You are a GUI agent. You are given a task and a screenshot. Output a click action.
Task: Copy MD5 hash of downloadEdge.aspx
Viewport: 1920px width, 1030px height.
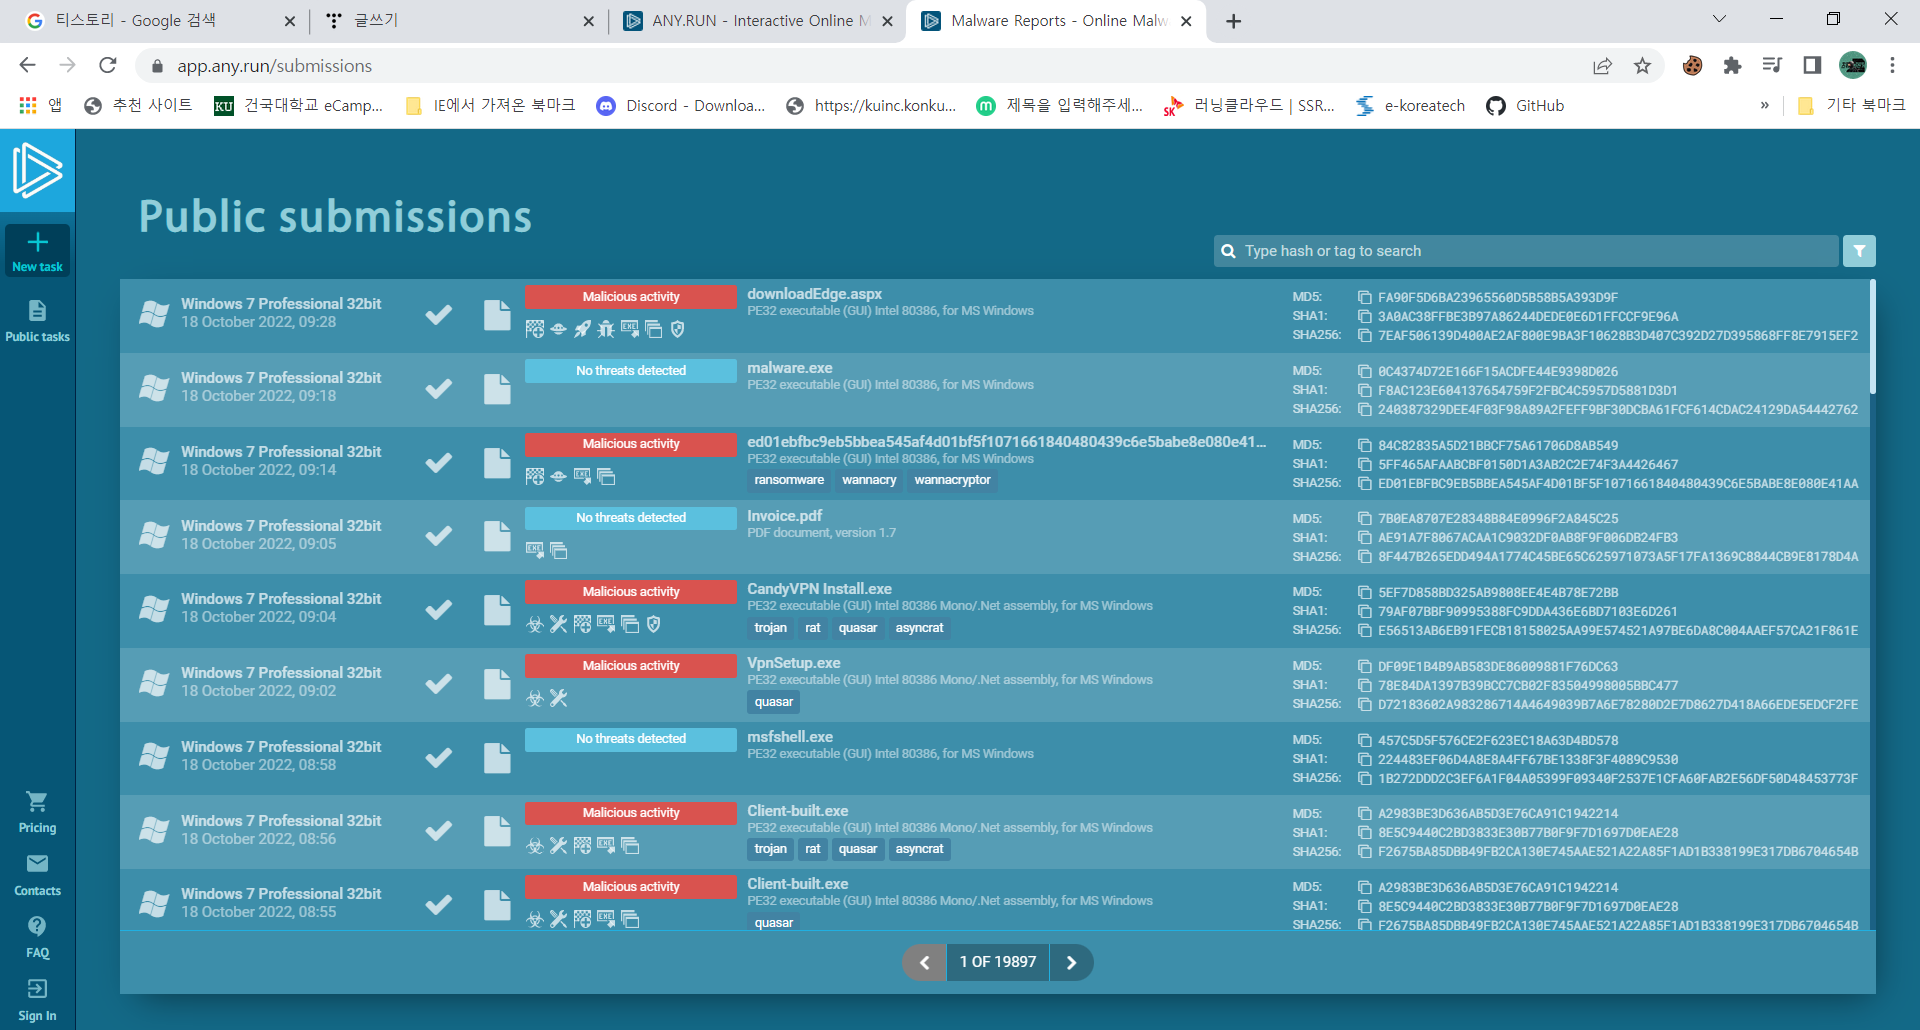1364,297
